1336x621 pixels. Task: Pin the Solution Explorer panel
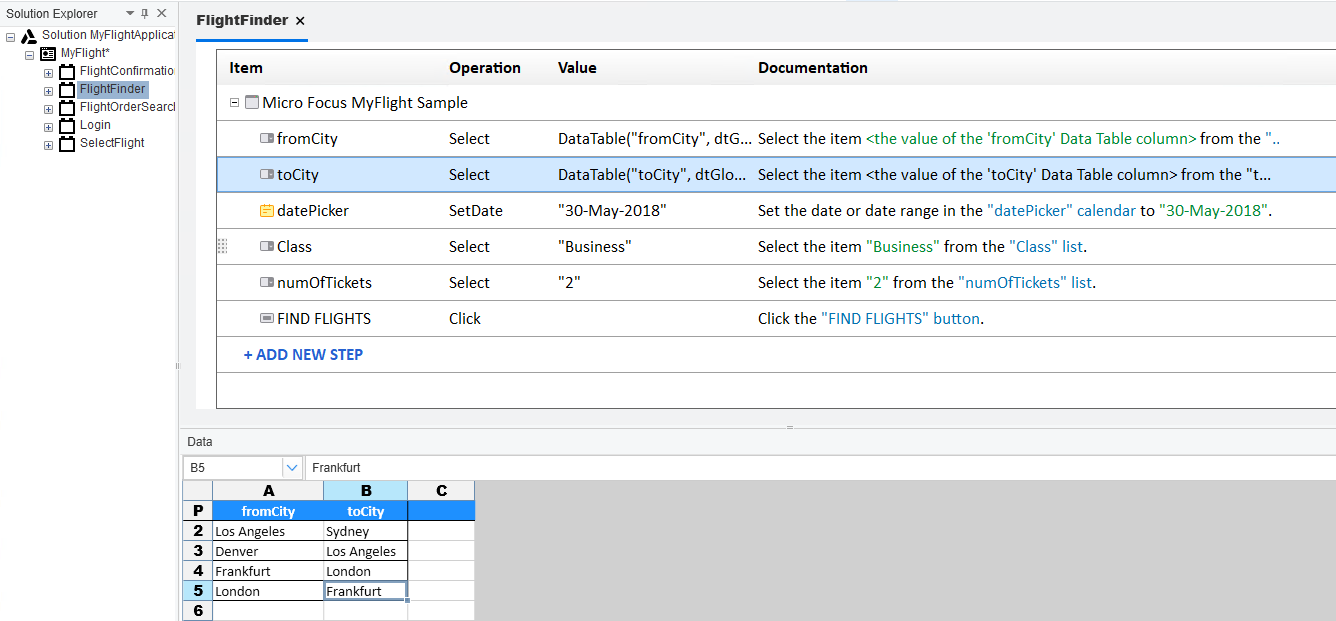(145, 14)
